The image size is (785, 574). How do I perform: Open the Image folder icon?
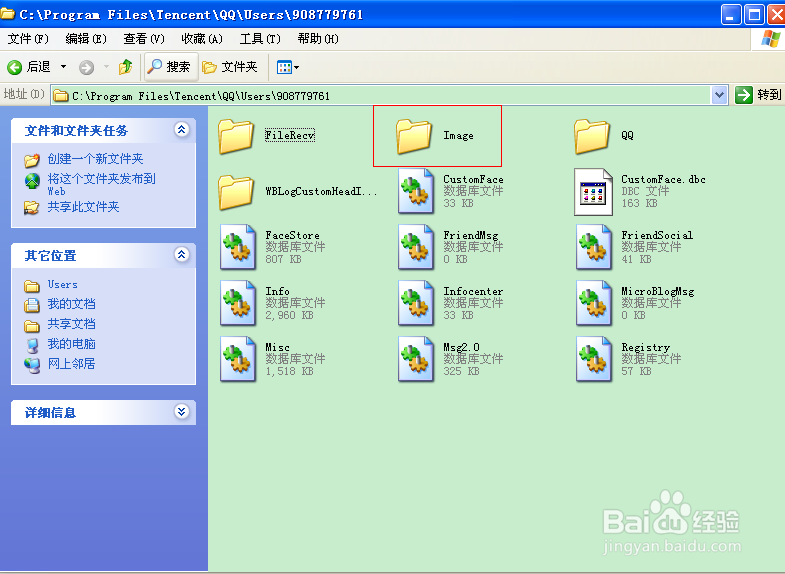[414, 135]
